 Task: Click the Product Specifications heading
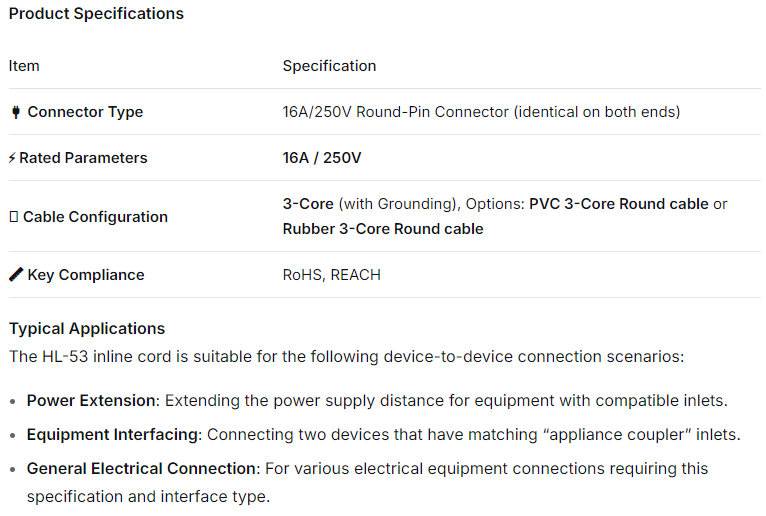pos(96,14)
